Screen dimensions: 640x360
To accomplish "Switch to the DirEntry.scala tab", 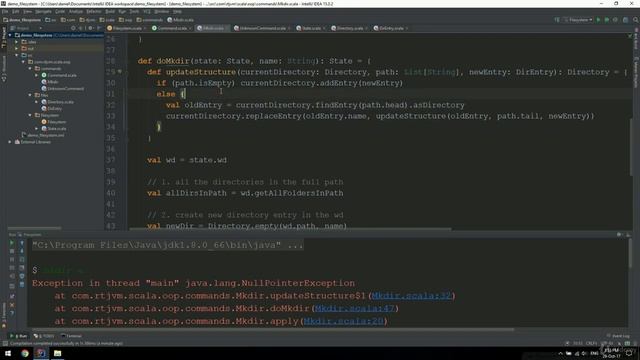I will [x=391, y=28].
